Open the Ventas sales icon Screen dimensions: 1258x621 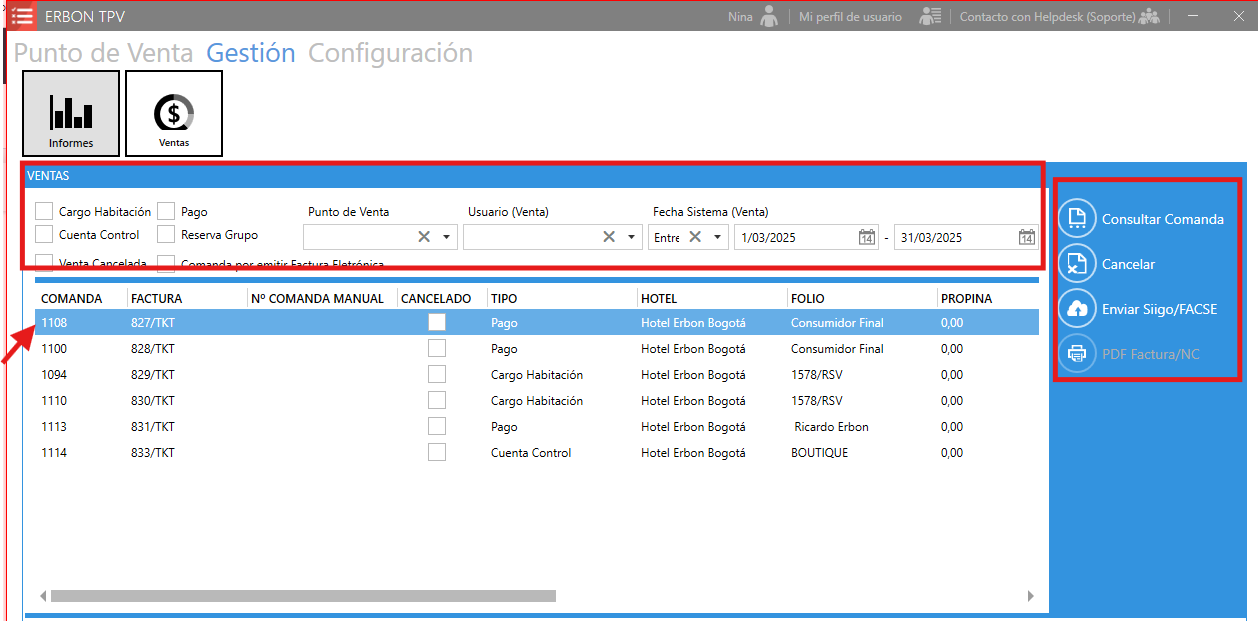click(x=174, y=113)
